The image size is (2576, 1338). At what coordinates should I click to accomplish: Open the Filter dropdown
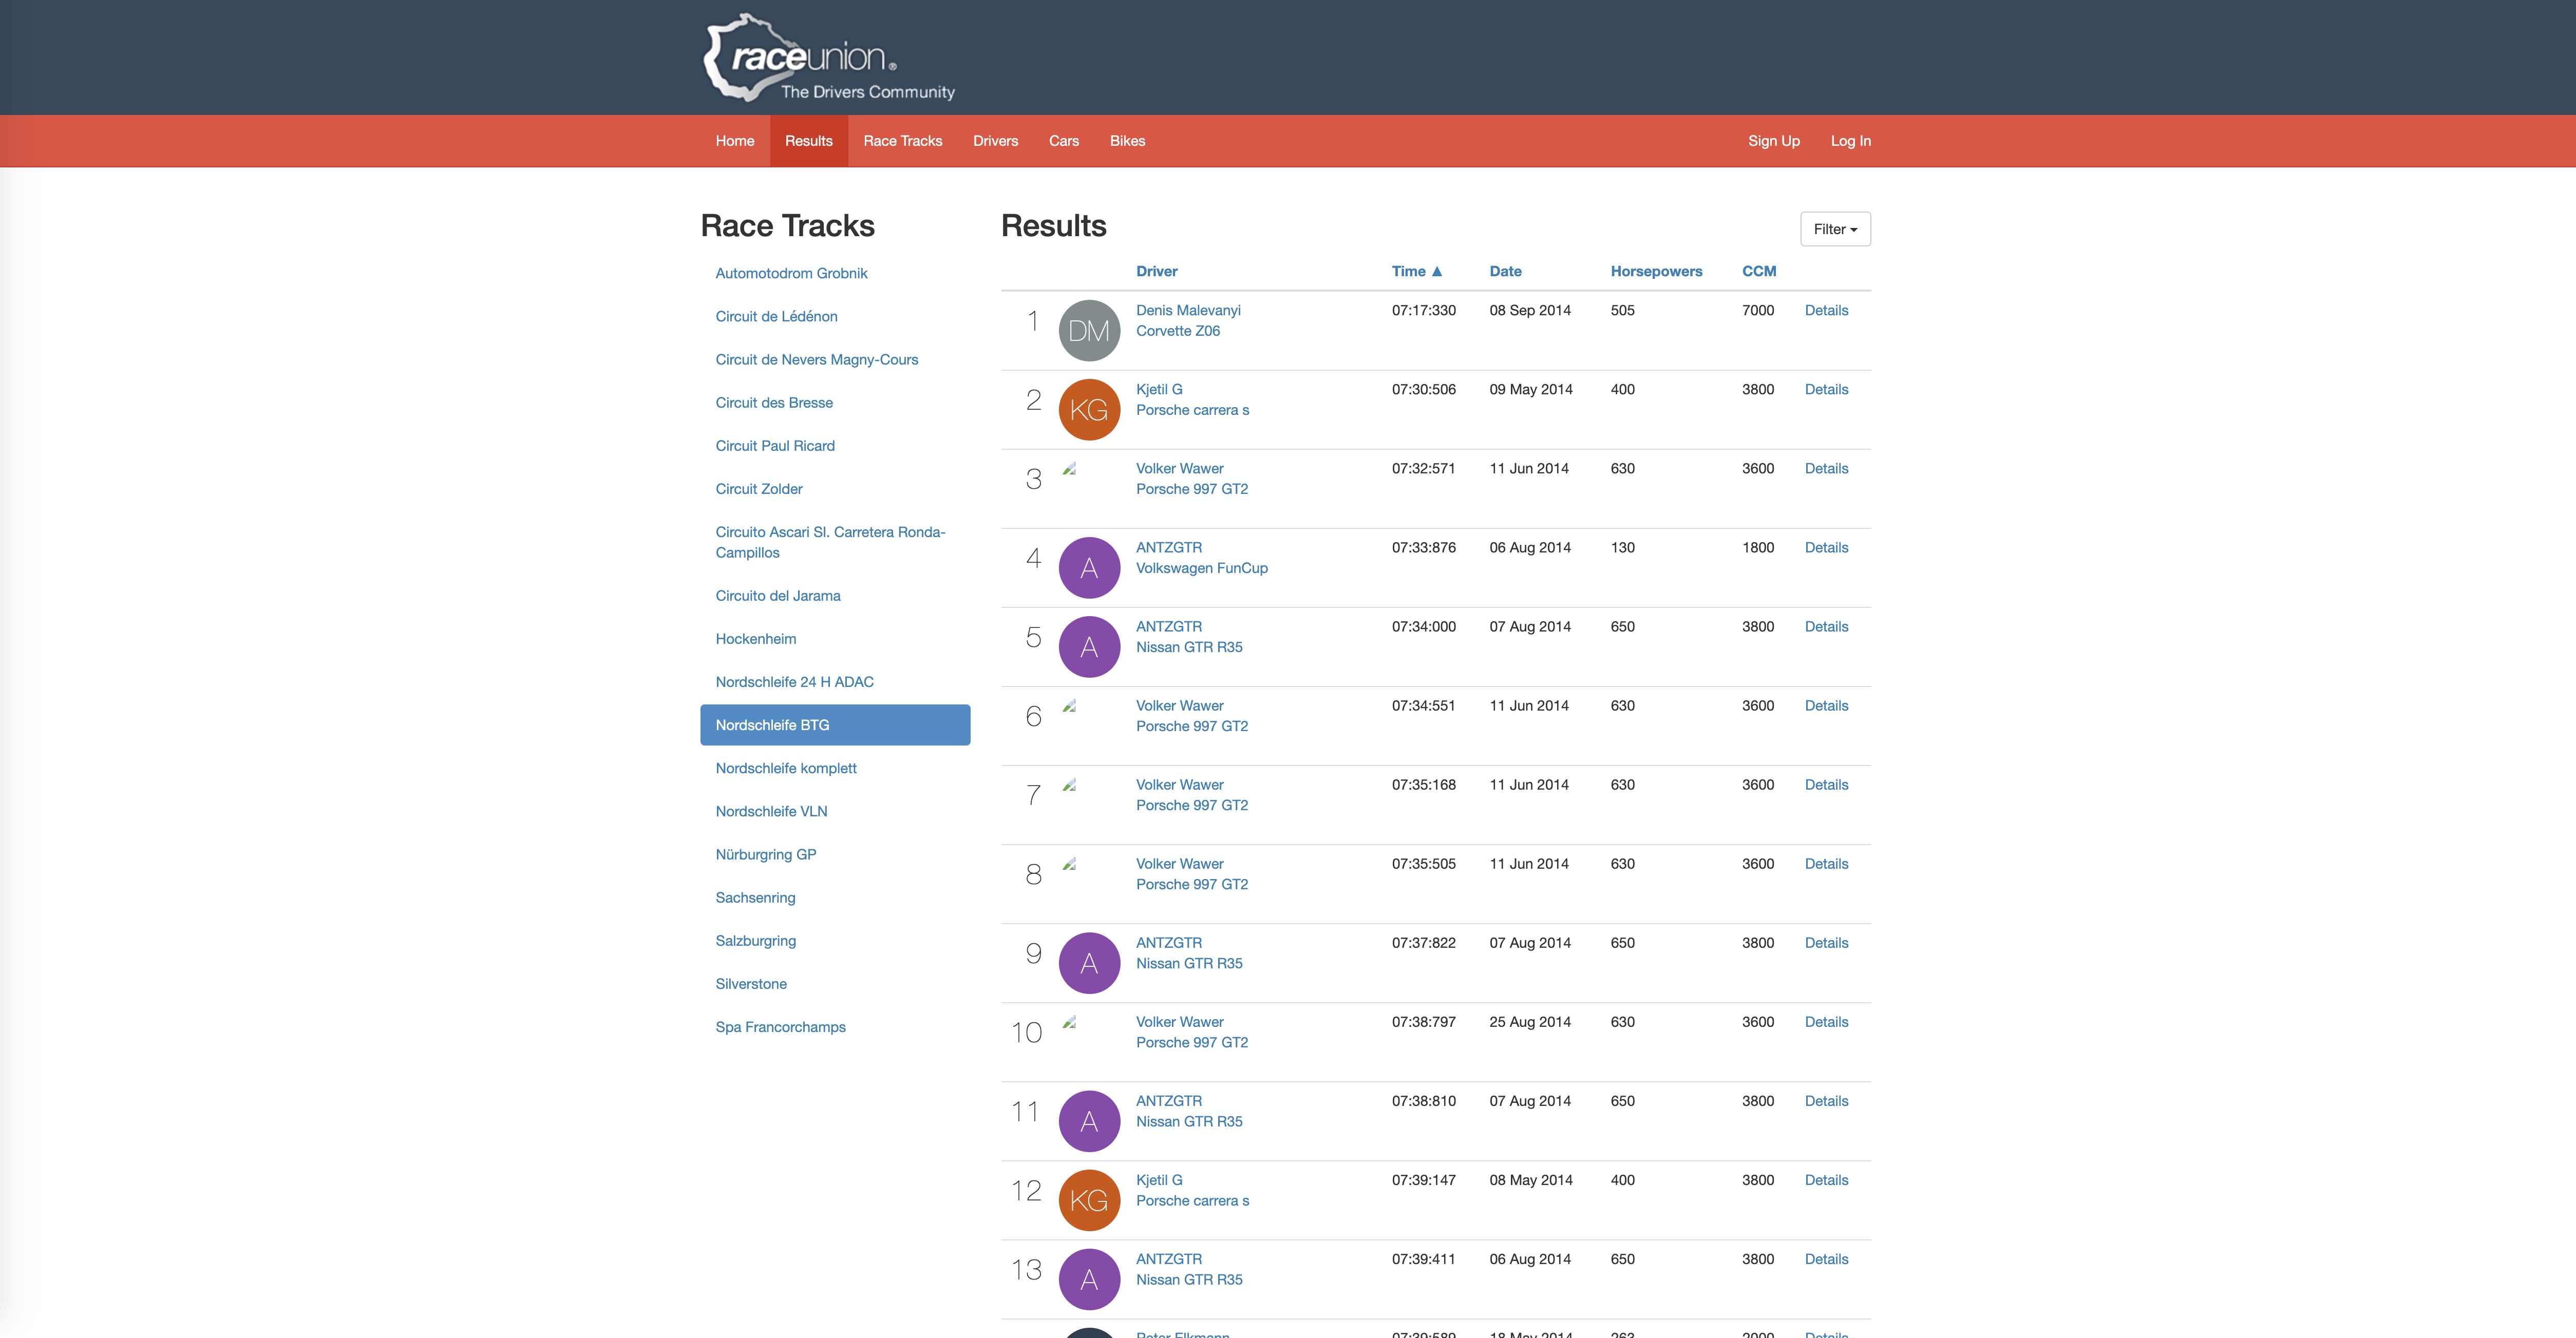pyautogui.click(x=1834, y=229)
